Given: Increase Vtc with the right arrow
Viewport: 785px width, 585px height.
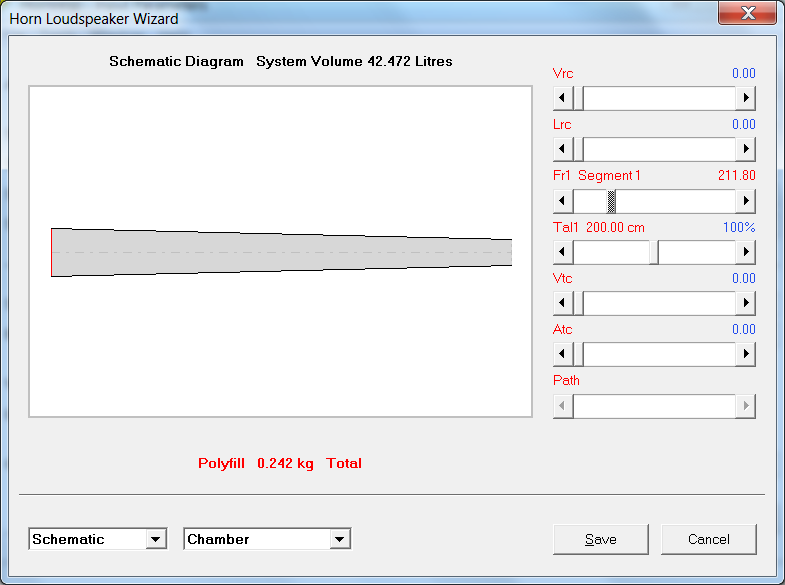Looking at the screenshot, I should pos(745,303).
